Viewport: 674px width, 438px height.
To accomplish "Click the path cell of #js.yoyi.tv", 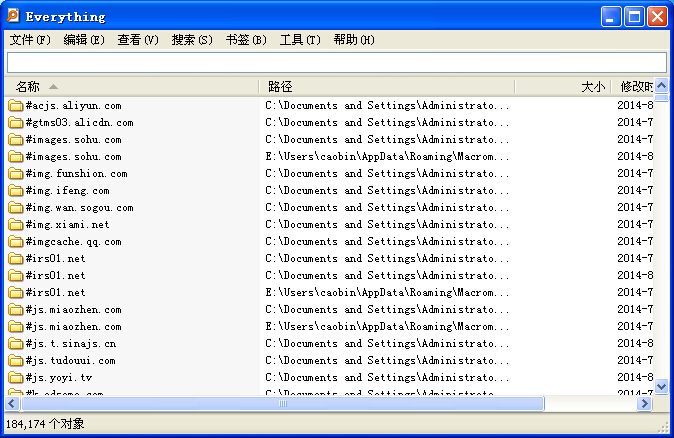I will [387, 378].
